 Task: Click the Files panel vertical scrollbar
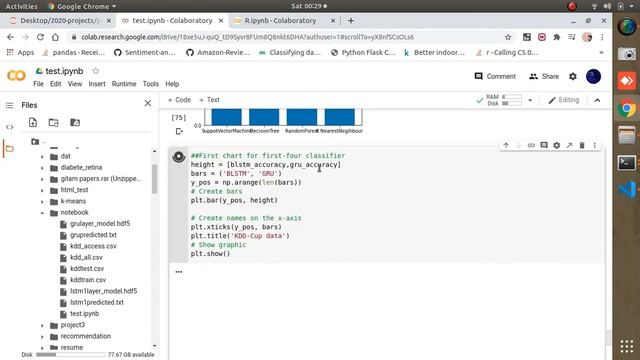click(x=154, y=178)
